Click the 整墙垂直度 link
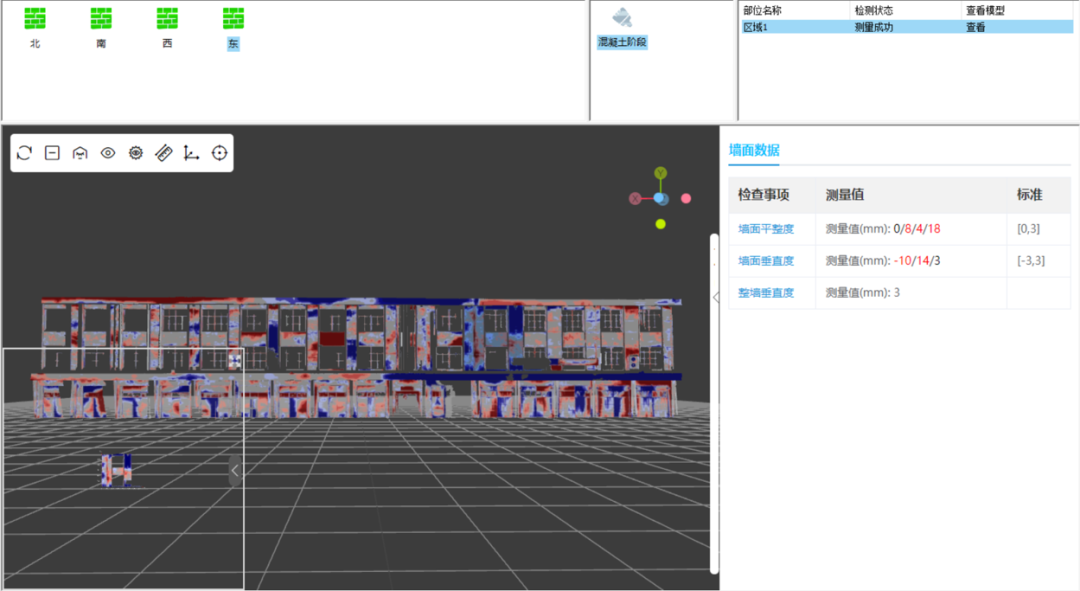 point(766,293)
